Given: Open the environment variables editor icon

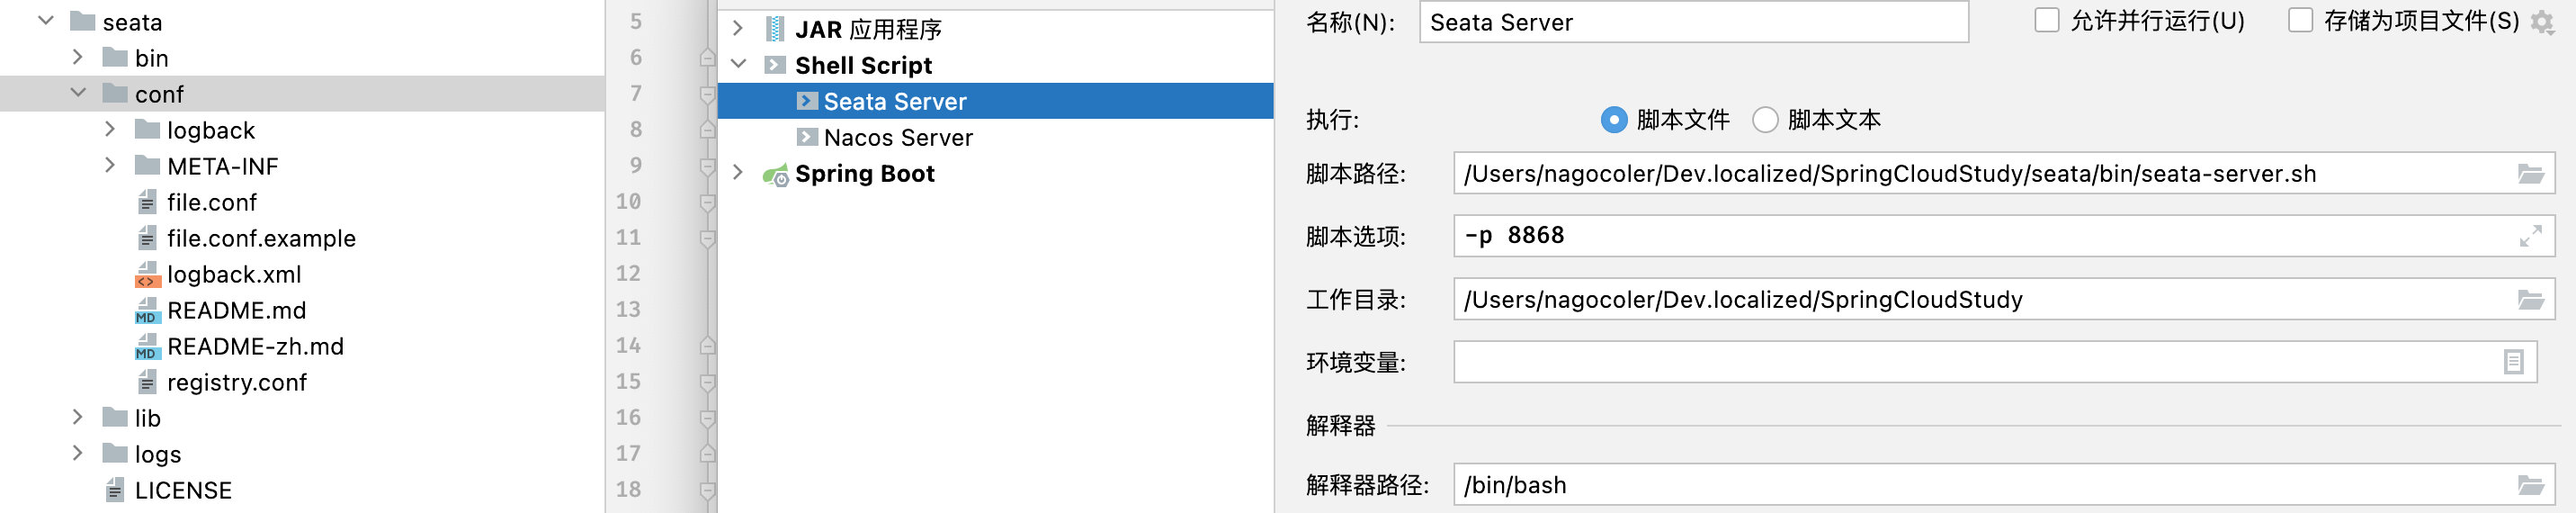Looking at the screenshot, I should tap(2513, 362).
